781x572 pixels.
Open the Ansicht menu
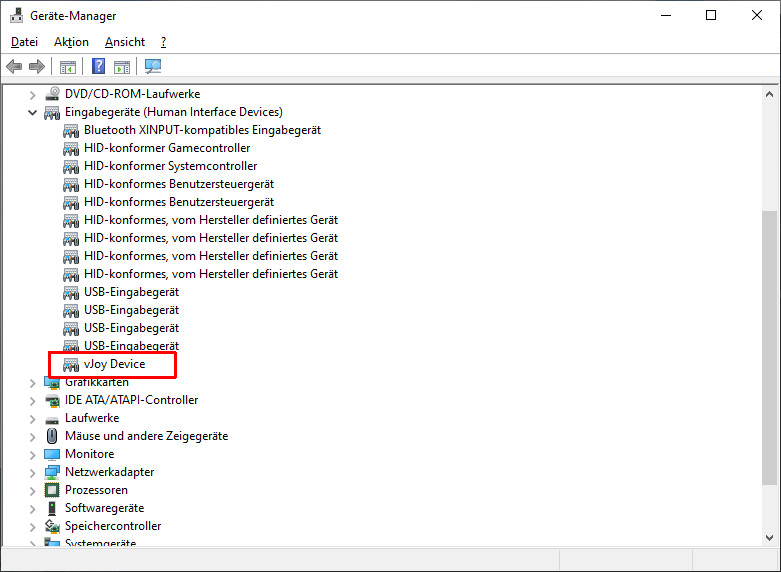coord(125,42)
